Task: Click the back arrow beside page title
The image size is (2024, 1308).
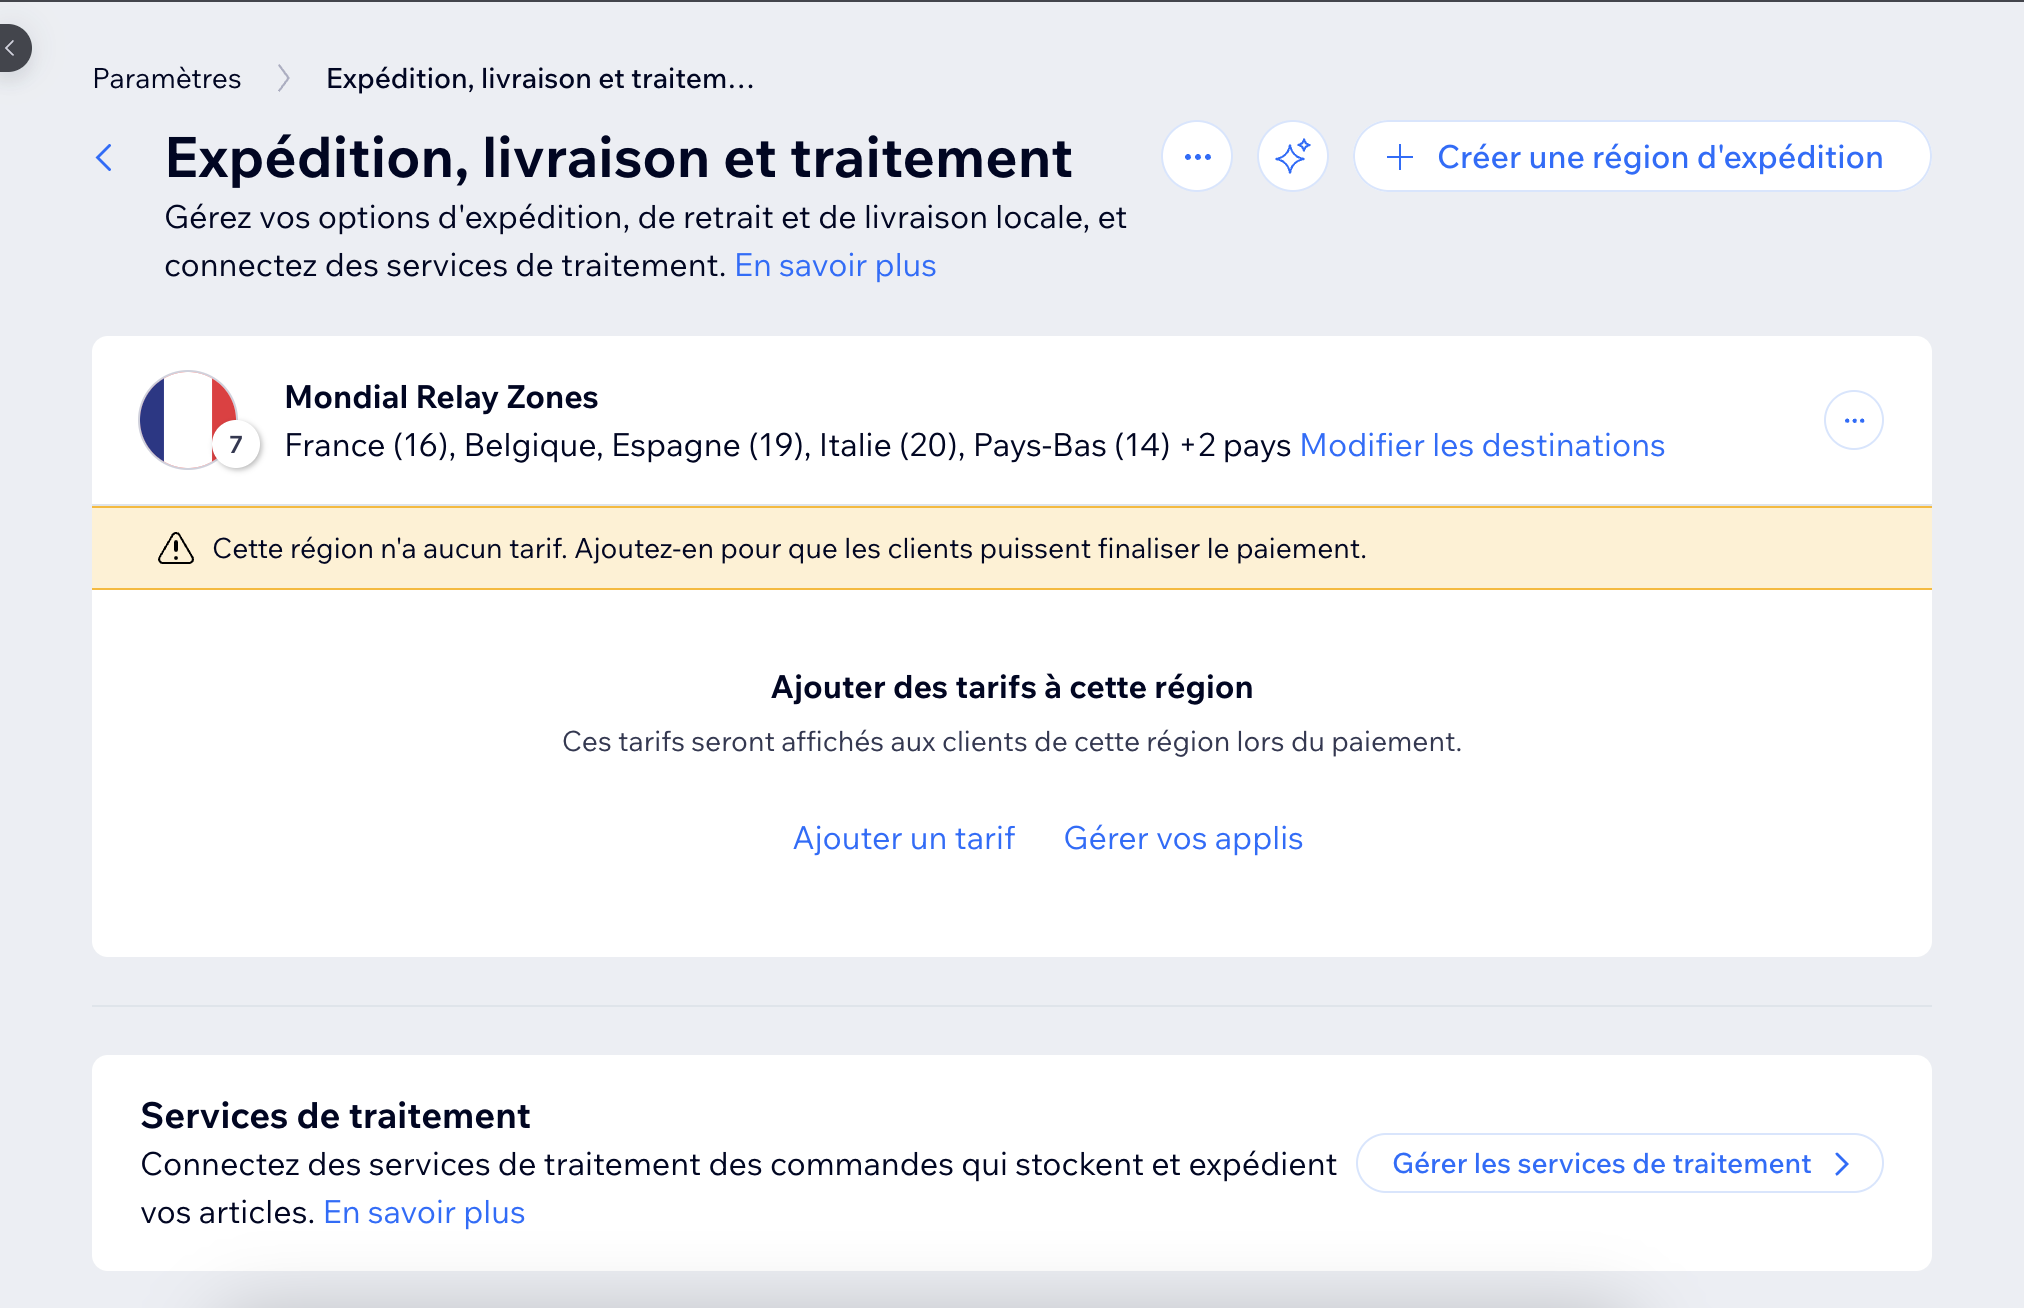Action: tap(104, 157)
